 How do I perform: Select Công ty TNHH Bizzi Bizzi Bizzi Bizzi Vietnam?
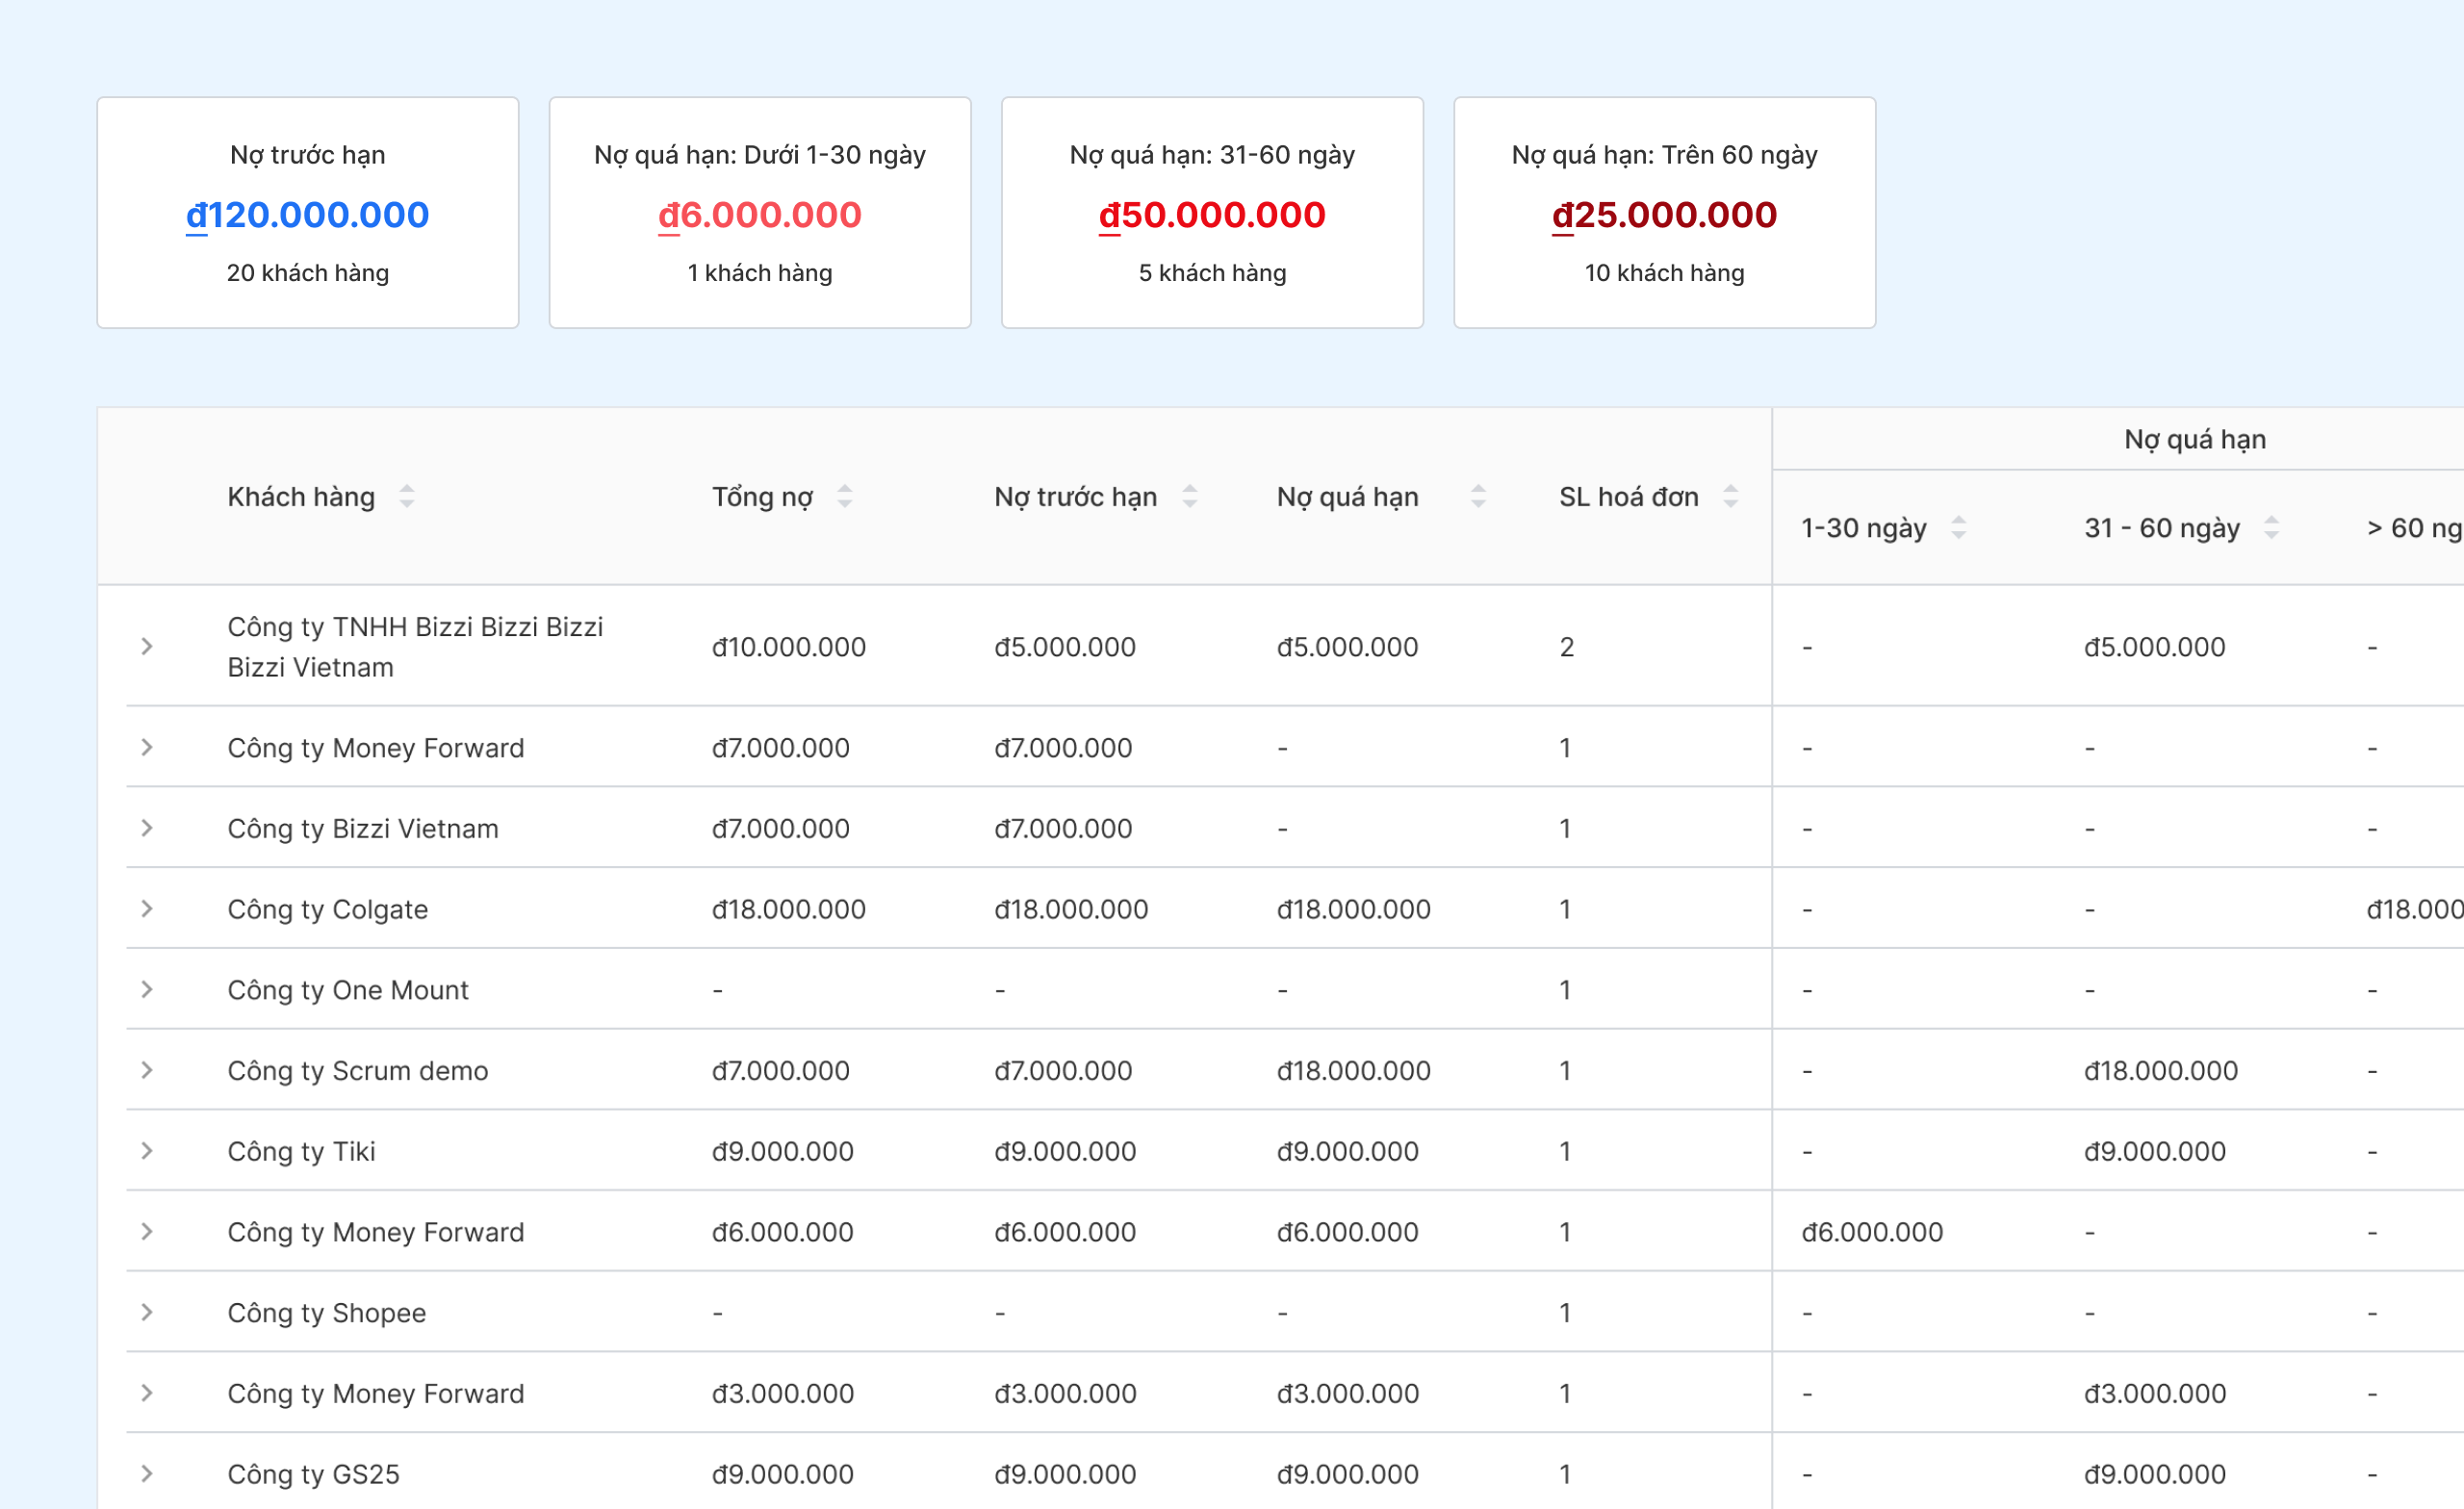click(415, 647)
